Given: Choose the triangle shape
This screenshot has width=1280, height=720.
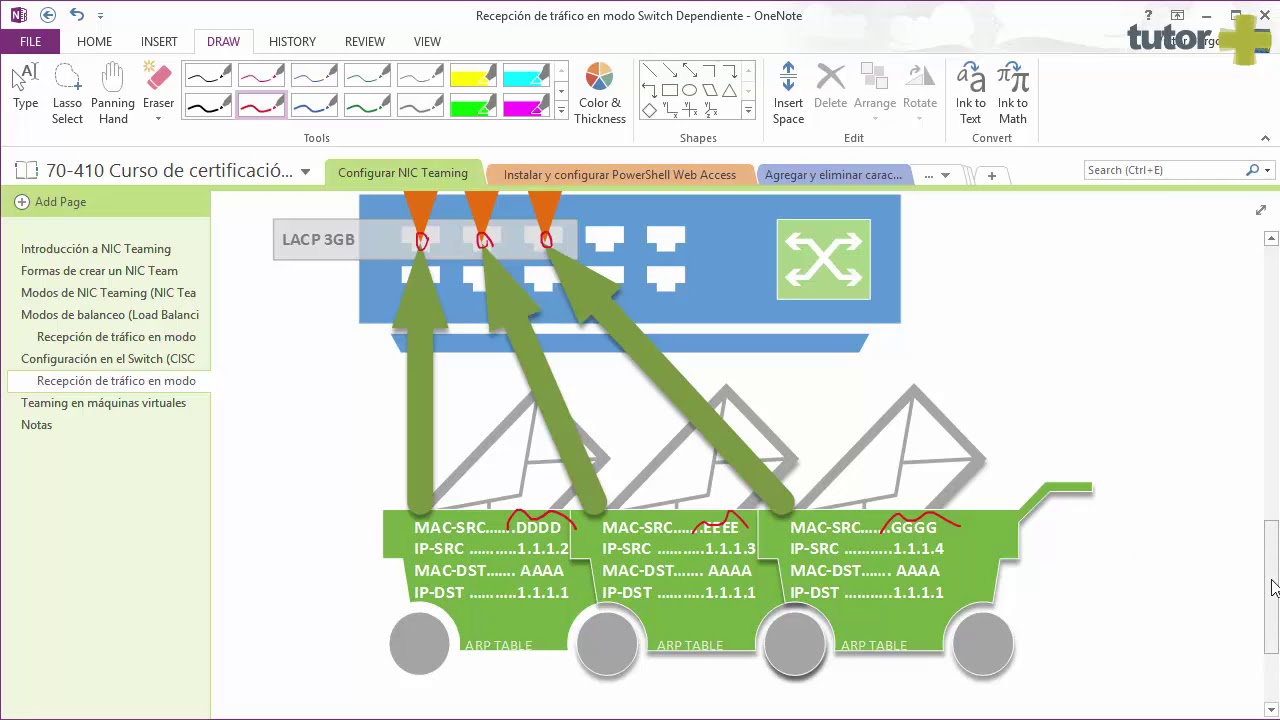Looking at the screenshot, I should pos(729,90).
